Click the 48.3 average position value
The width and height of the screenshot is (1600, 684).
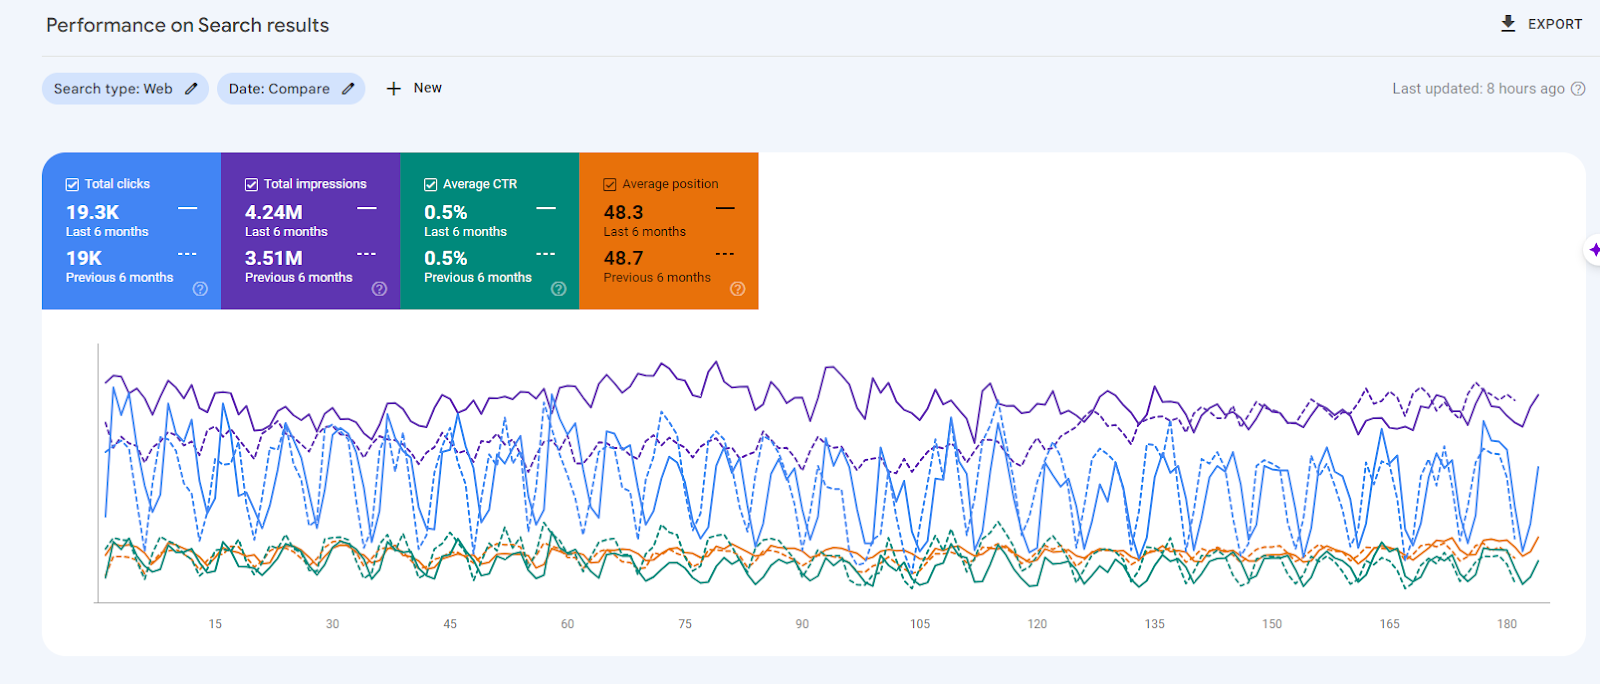pos(623,212)
